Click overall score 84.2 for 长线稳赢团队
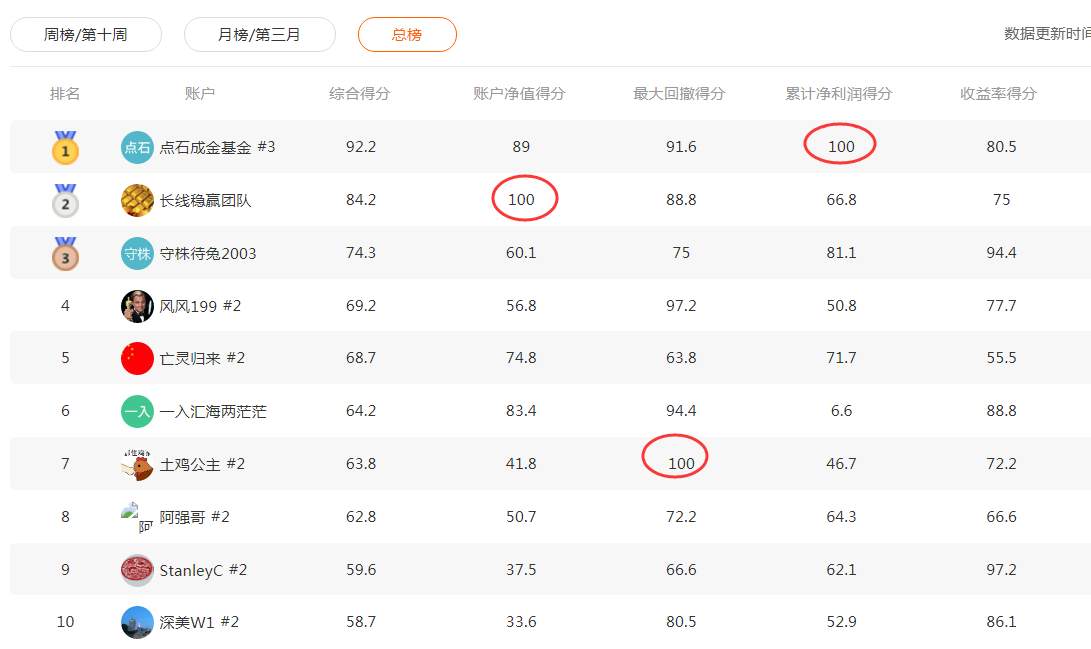 pyautogui.click(x=361, y=200)
